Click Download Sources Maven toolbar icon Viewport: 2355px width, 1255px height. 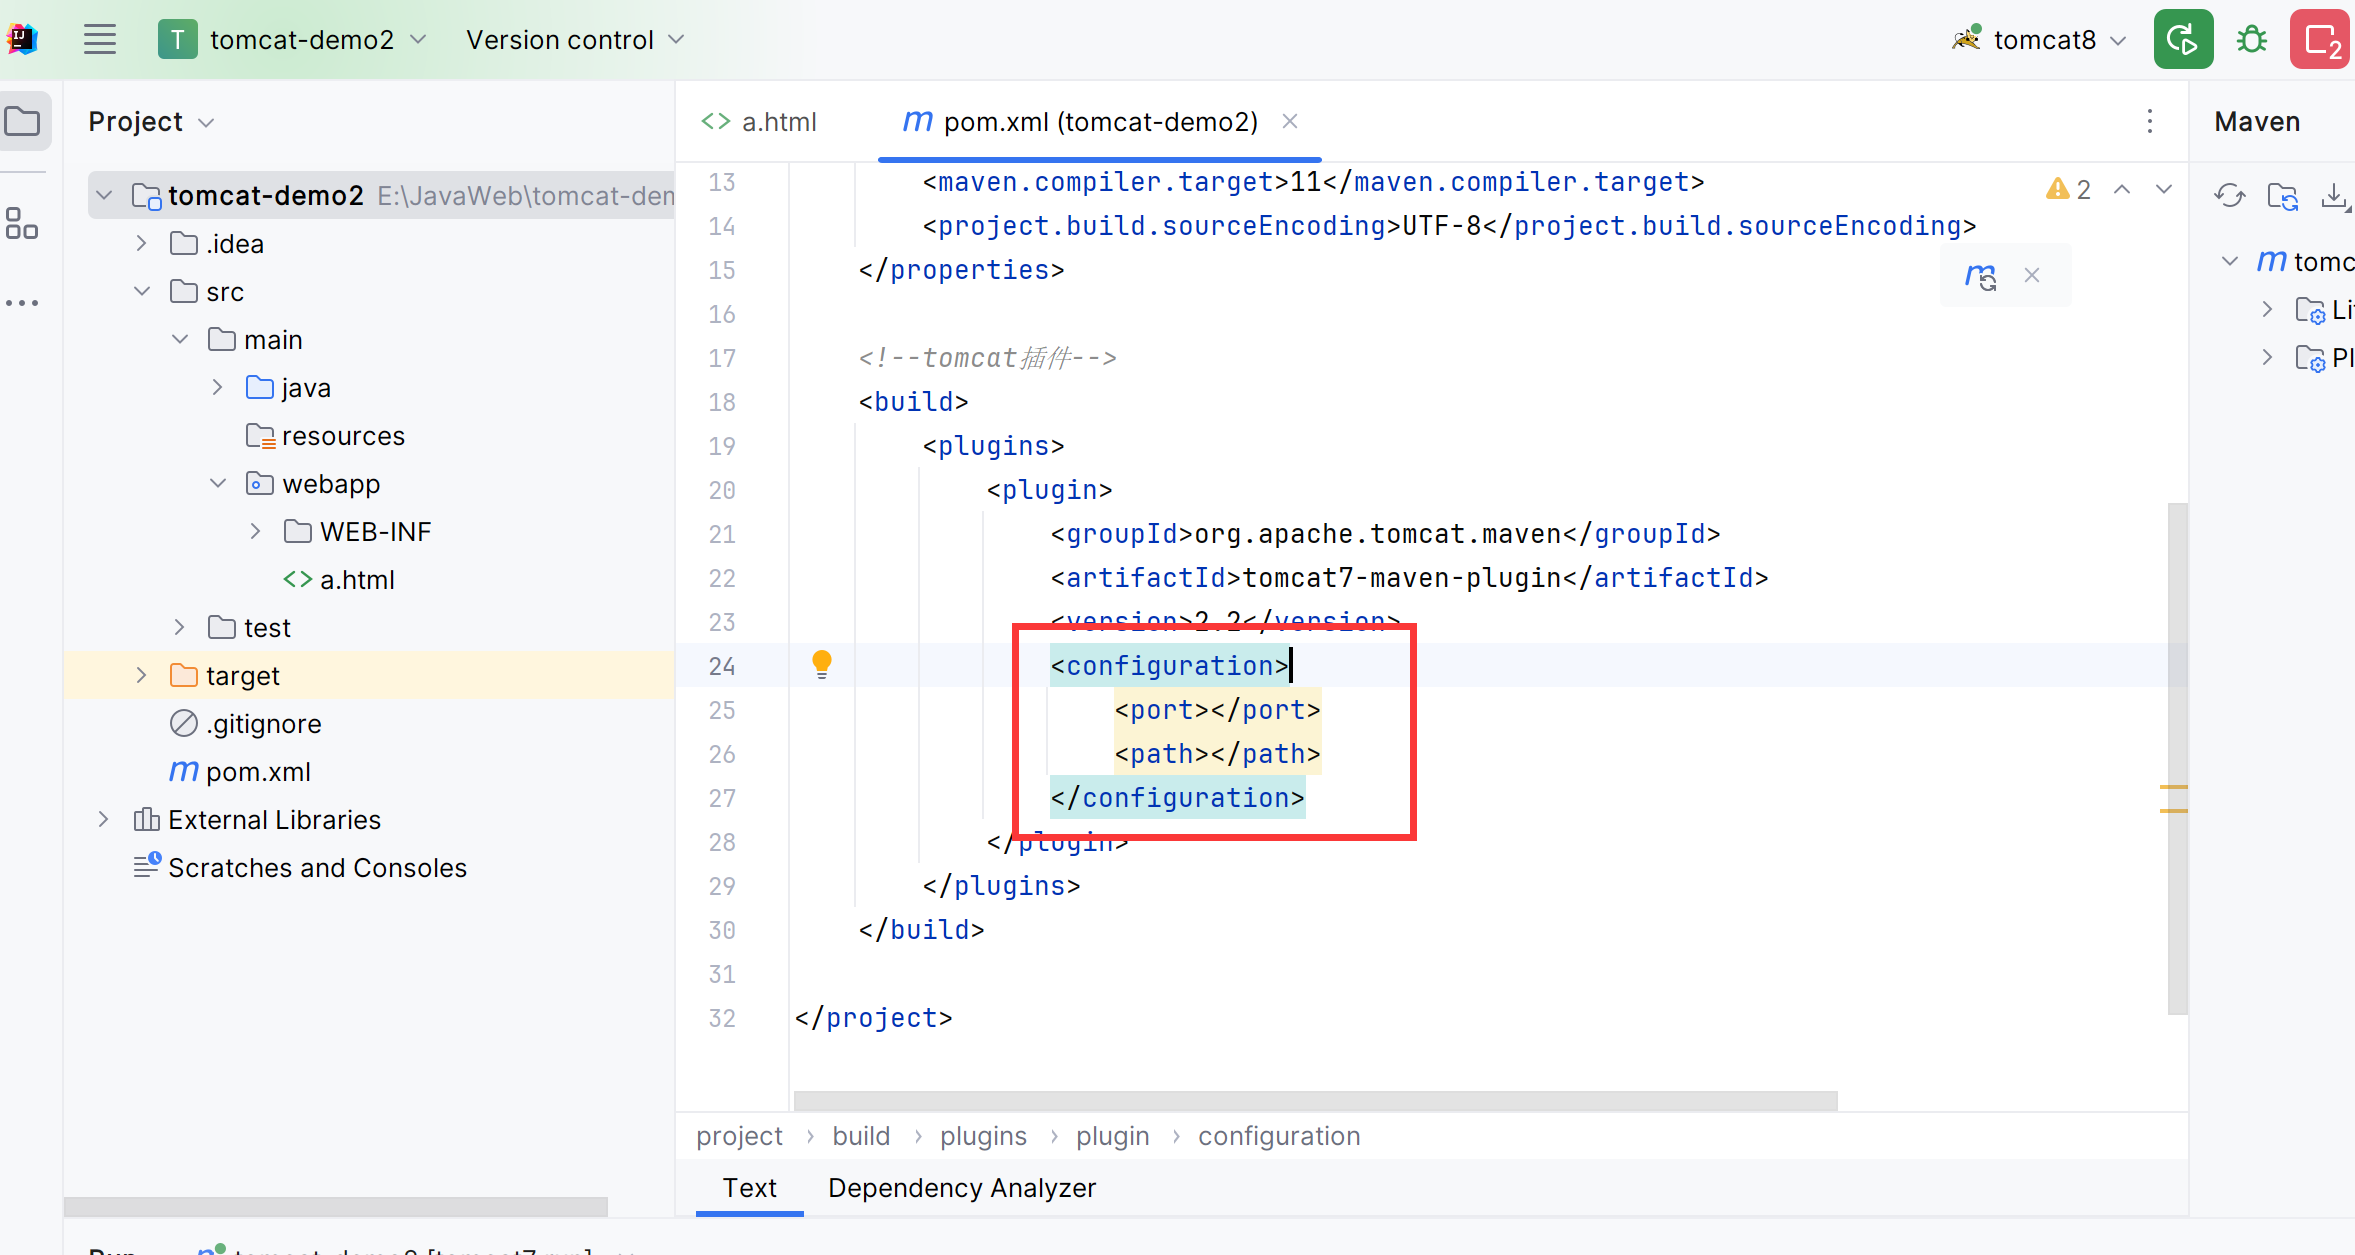tap(2334, 195)
